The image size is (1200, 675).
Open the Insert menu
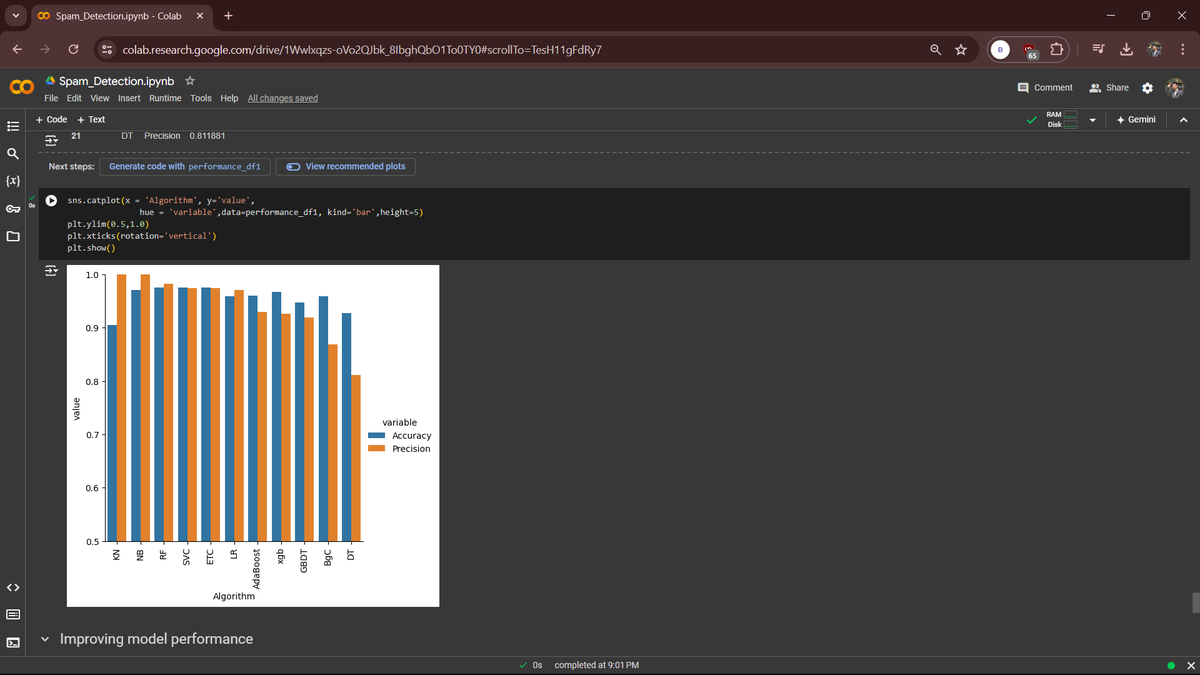pos(129,98)
